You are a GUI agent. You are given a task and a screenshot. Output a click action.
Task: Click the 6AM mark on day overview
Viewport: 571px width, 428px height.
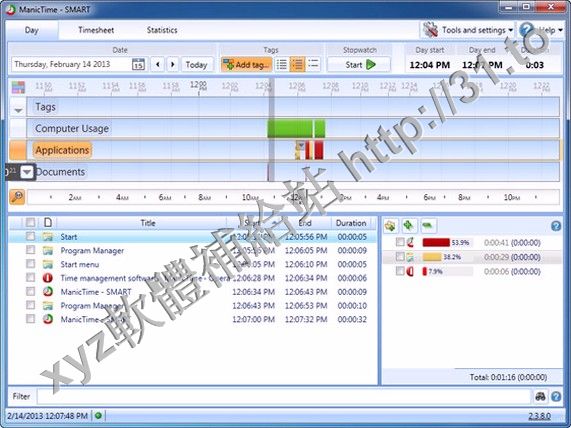165,197
